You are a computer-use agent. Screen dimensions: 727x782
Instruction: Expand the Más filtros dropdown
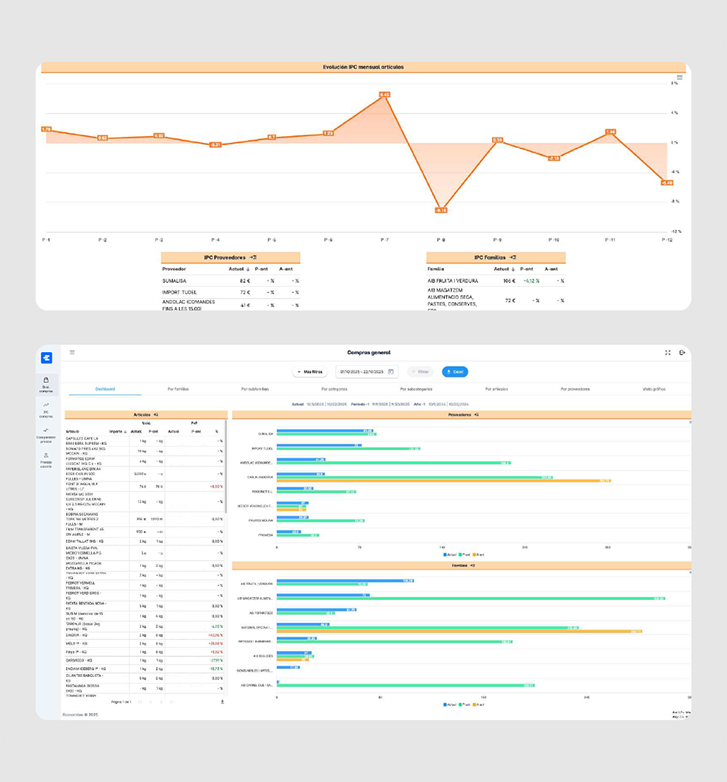click(310, 372)
